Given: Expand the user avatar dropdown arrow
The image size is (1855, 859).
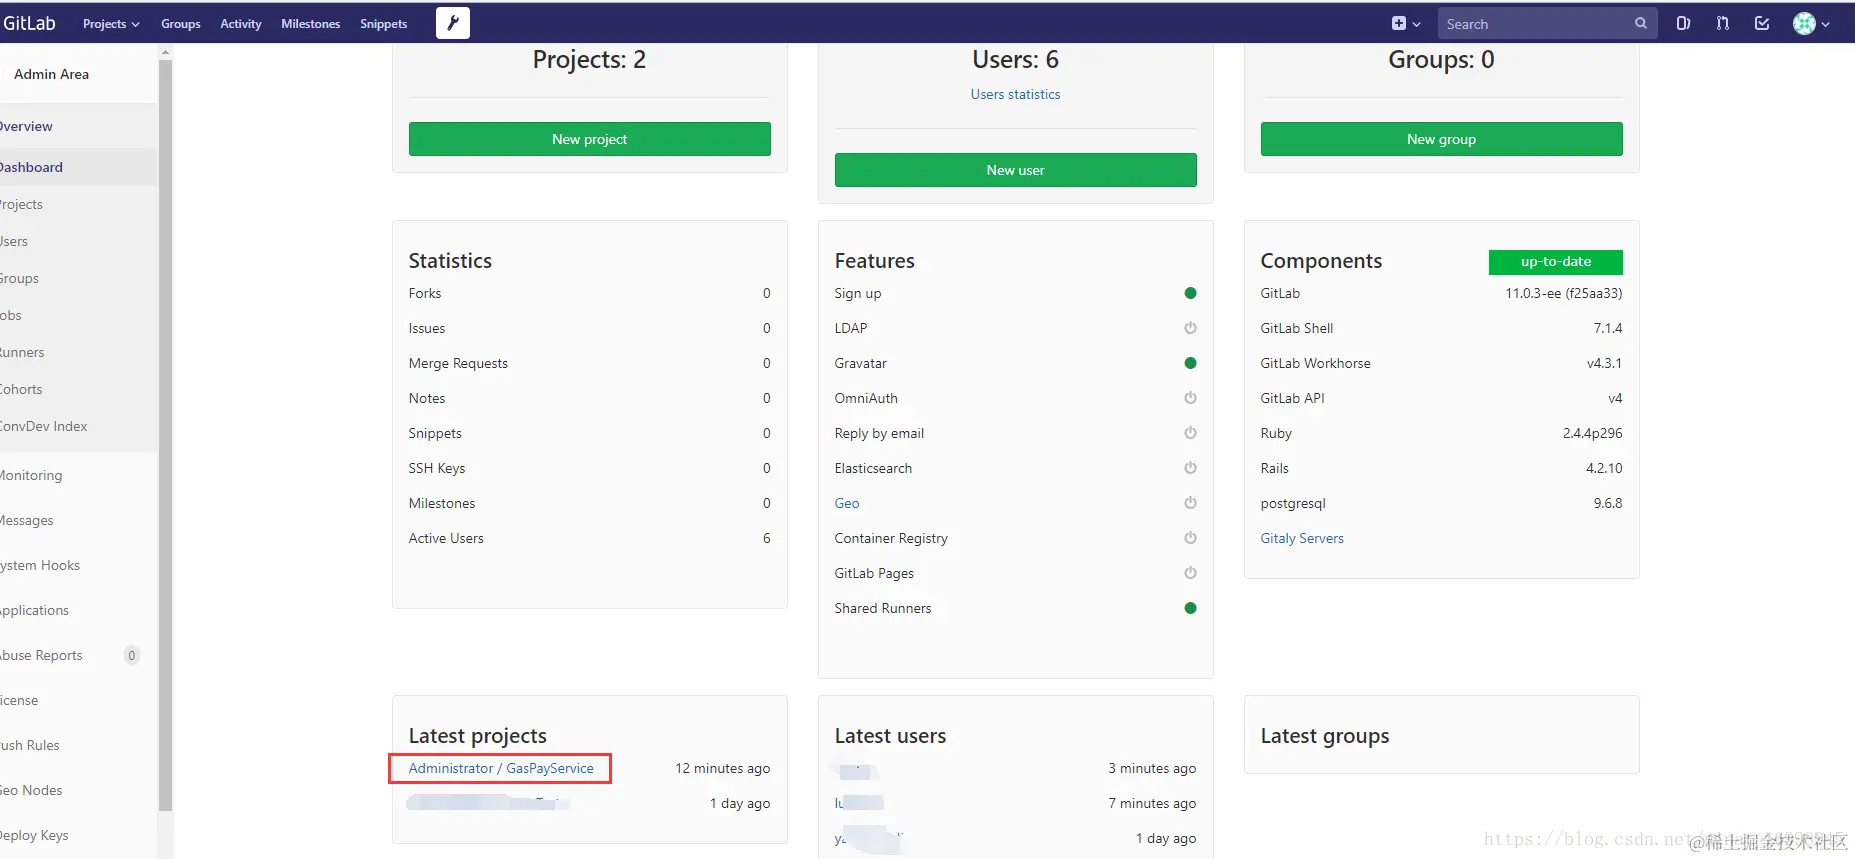Looking at the screenshot, I should pos(1825,24).
